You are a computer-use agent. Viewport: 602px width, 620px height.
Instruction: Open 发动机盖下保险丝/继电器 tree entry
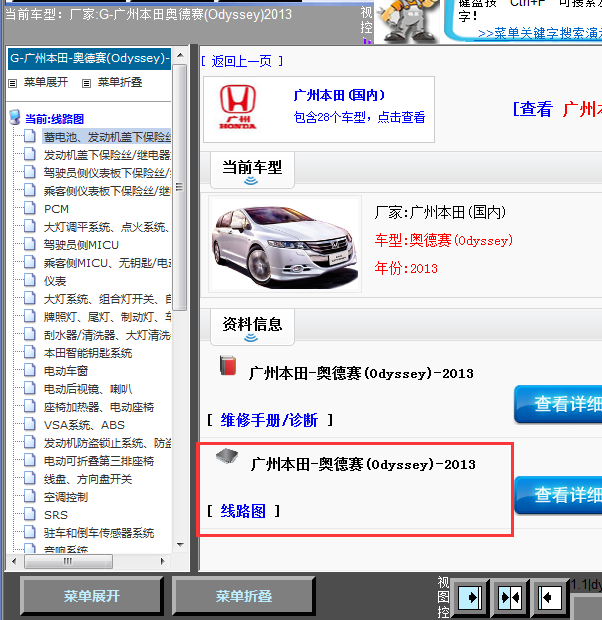[x=107, y=155]
